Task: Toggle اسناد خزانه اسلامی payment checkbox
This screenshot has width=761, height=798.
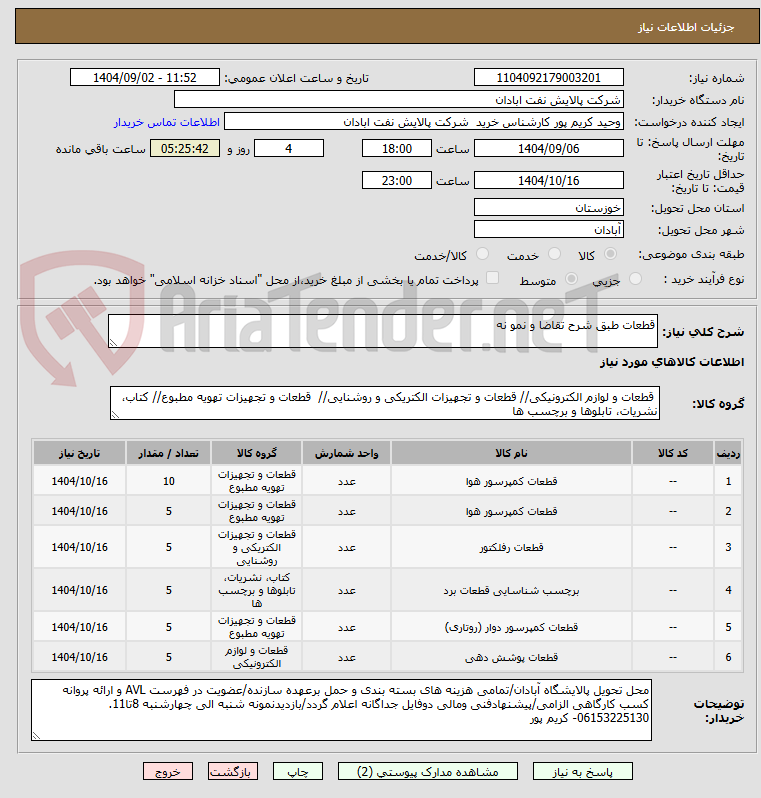Action: pyautogui.click(x=492, y=278)
